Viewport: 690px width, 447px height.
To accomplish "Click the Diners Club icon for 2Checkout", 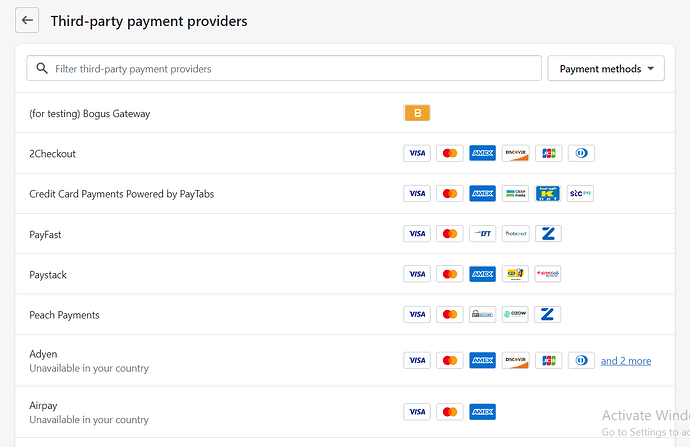I will (580, 154).
